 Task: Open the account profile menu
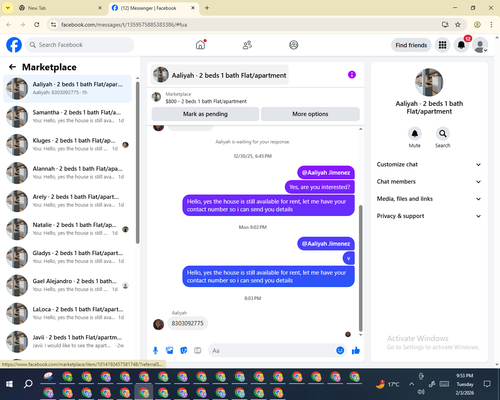point(480,45)
